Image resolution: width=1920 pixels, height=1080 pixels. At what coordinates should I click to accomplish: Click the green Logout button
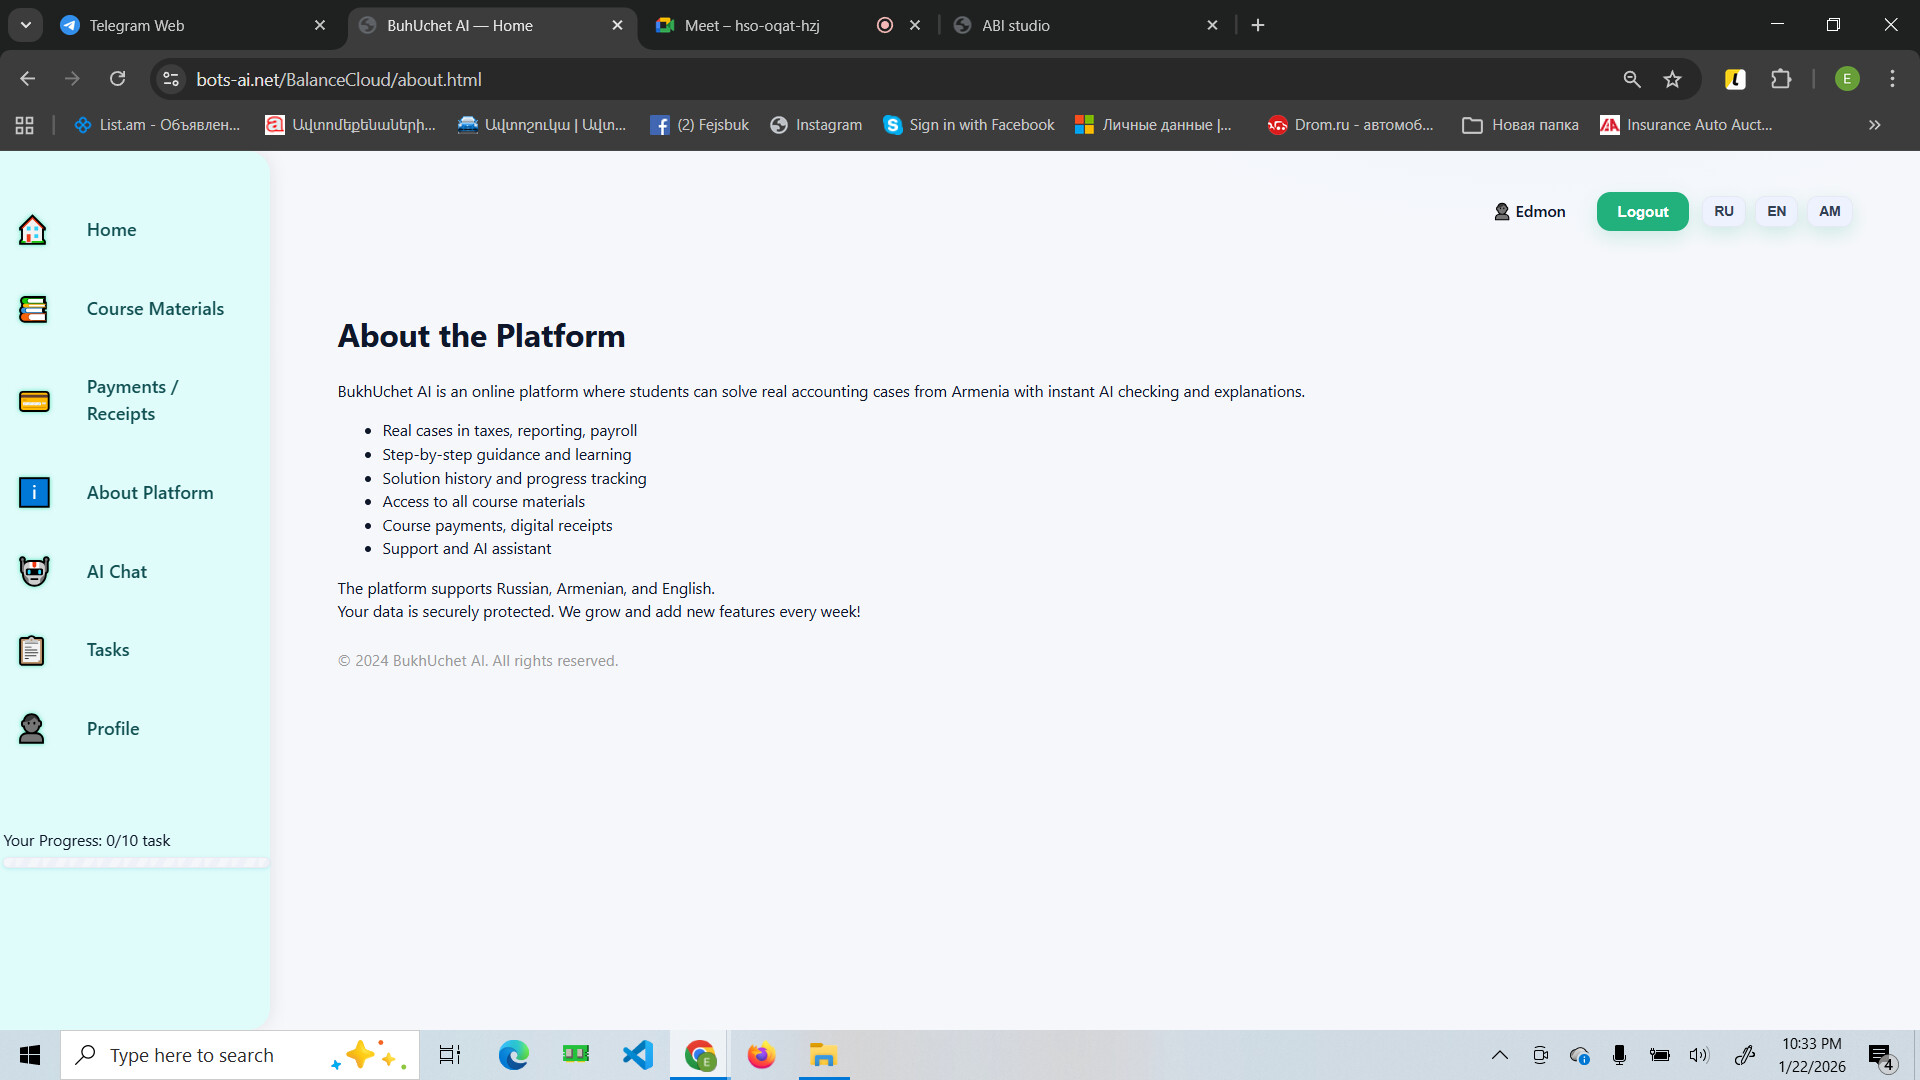[x=1642, y=211]
